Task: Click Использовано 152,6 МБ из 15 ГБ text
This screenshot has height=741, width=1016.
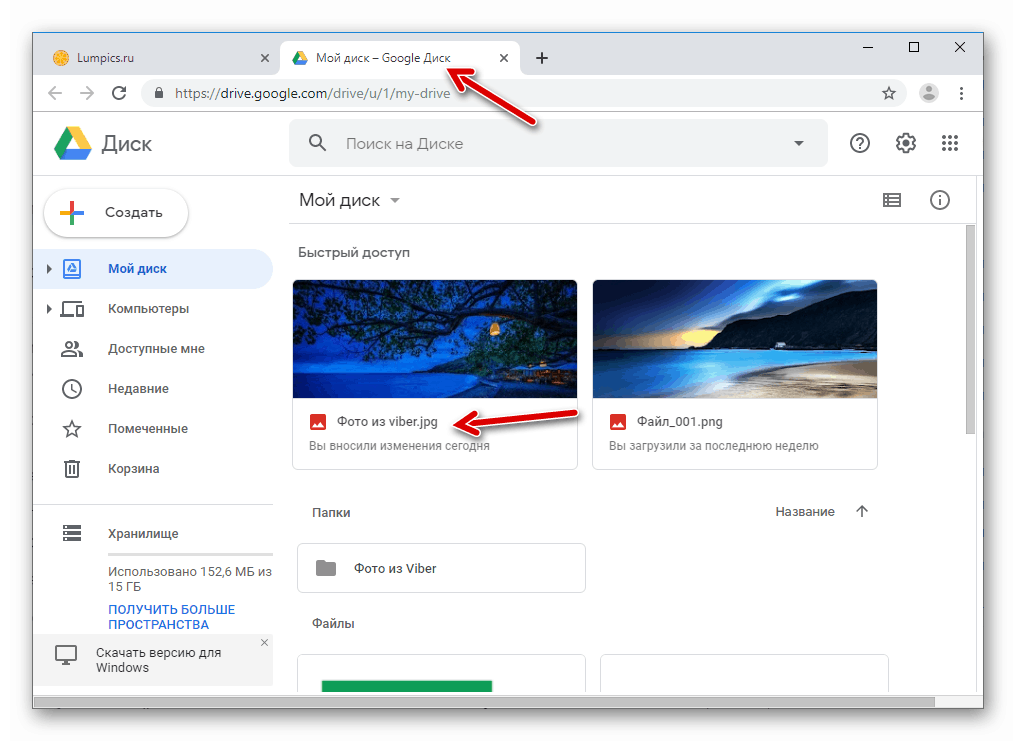Action: (x=190, y=579)
